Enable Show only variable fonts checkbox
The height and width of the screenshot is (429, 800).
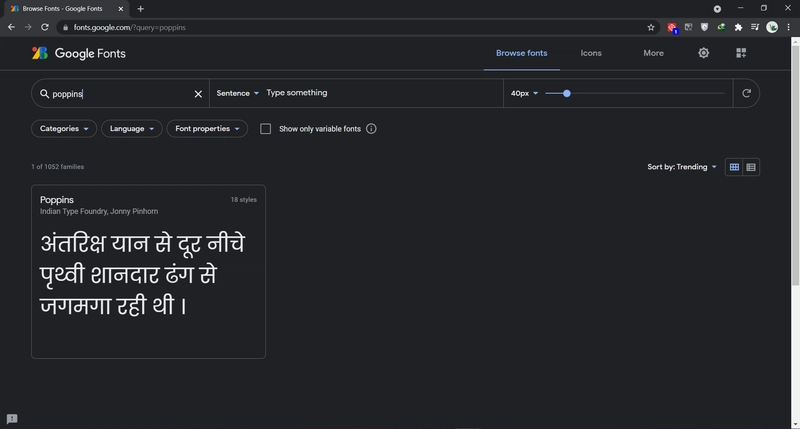[x=266, y=129]
